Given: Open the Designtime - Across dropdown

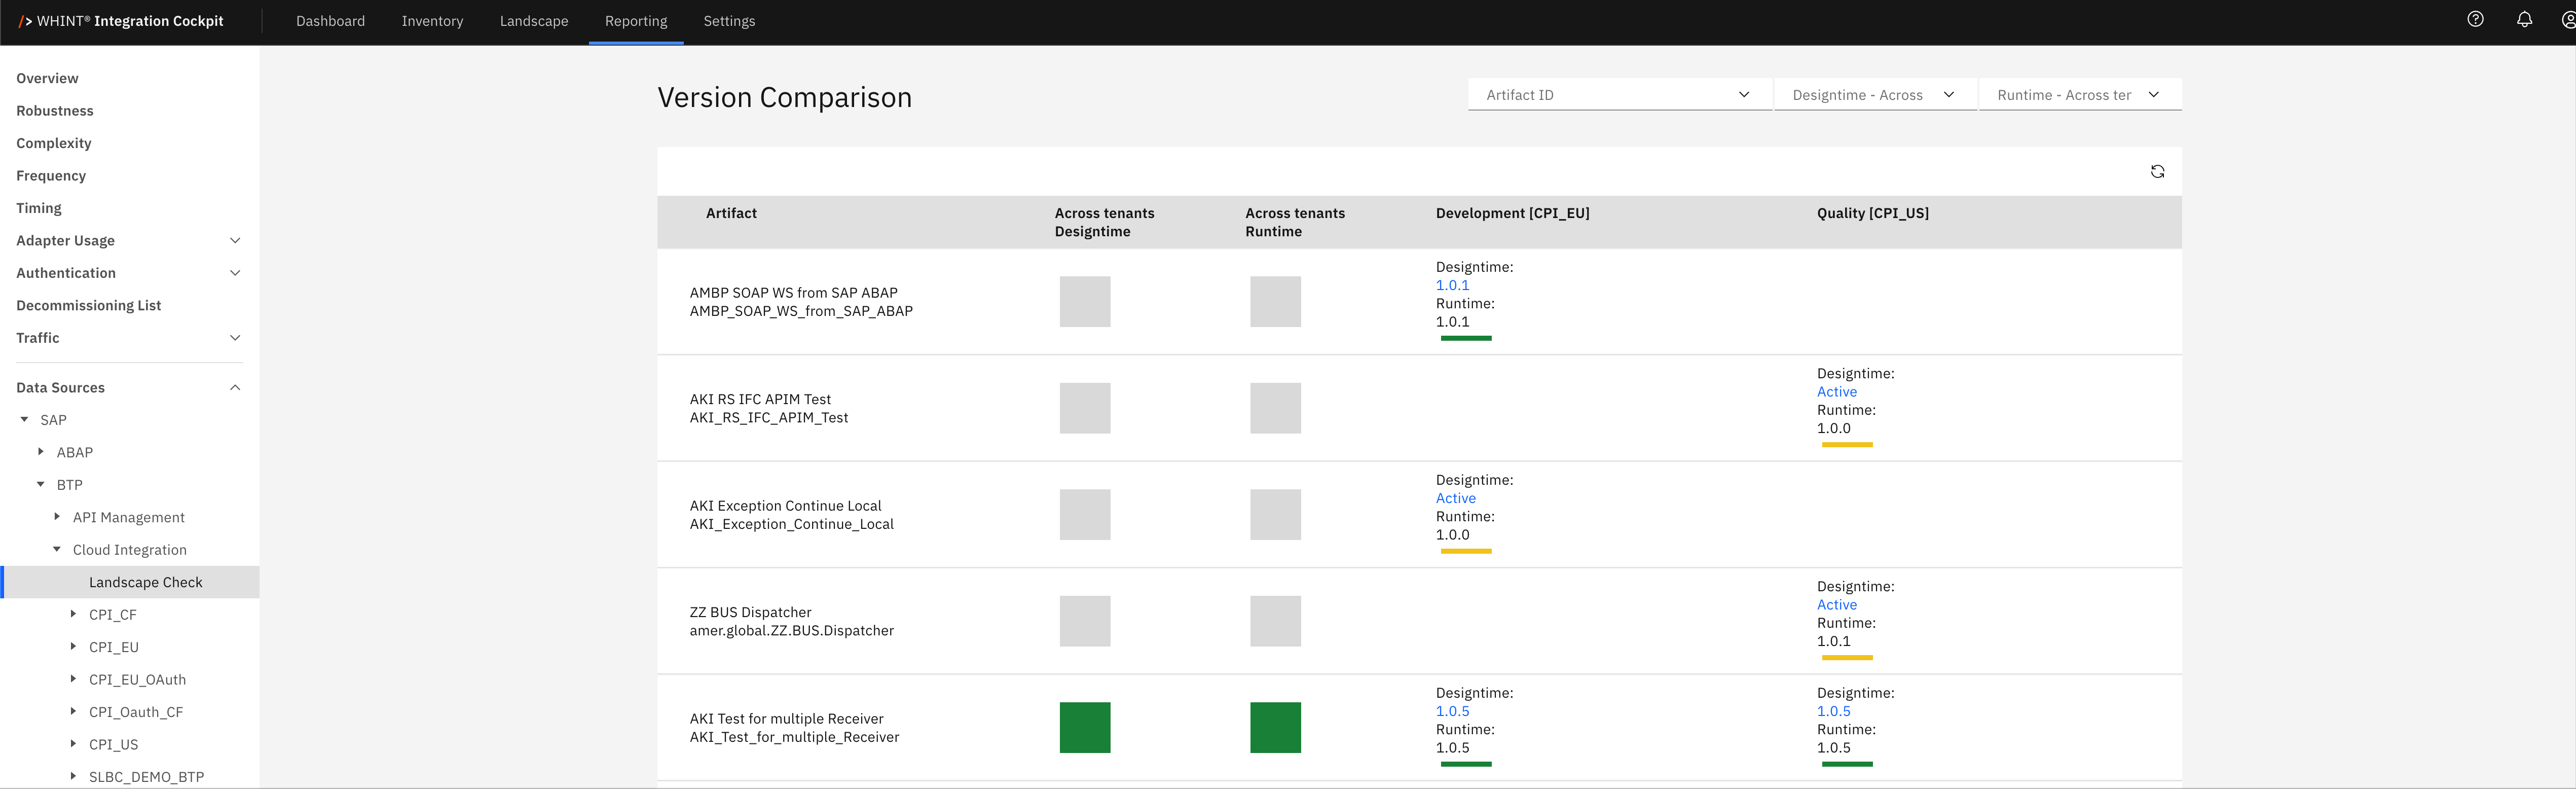Looking at the screenshot, I should point(1875,94).
